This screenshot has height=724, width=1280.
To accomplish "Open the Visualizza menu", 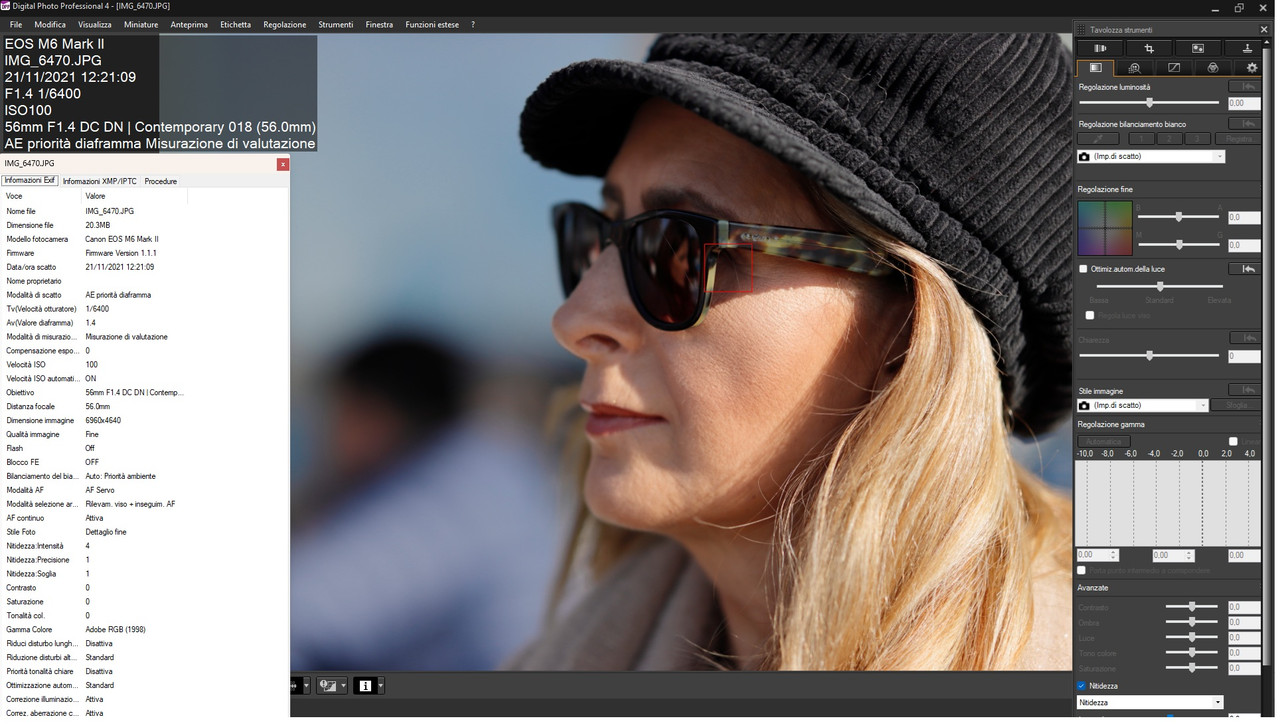I will pyautogui.click(x=95, y=24).
